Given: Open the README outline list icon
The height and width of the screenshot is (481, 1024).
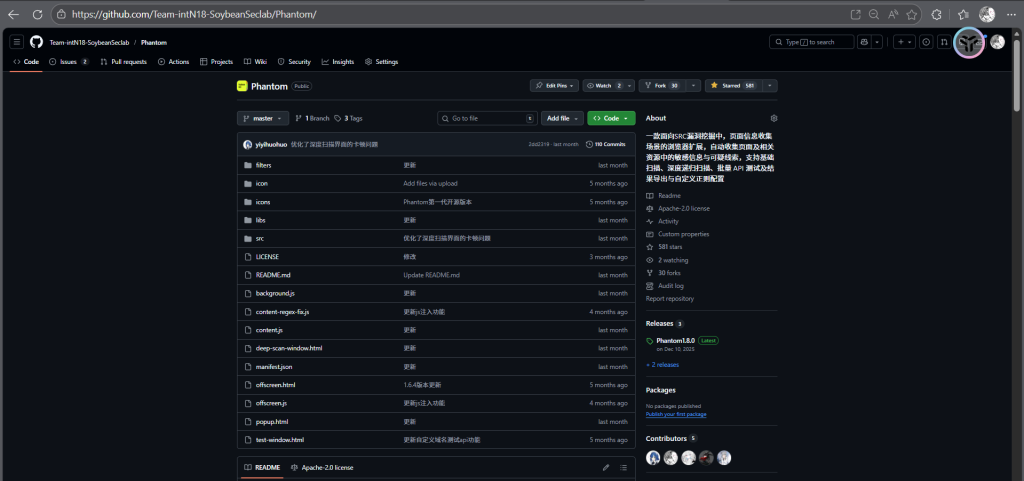Looking at the screenshot, I should (x=624, y=467).
